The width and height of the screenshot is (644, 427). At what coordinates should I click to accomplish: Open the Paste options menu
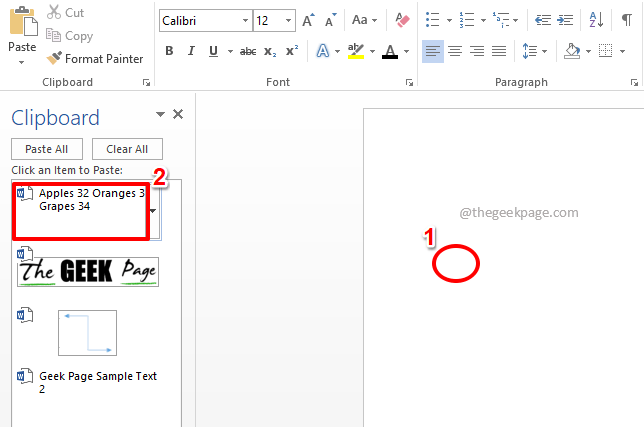point(22,62)
